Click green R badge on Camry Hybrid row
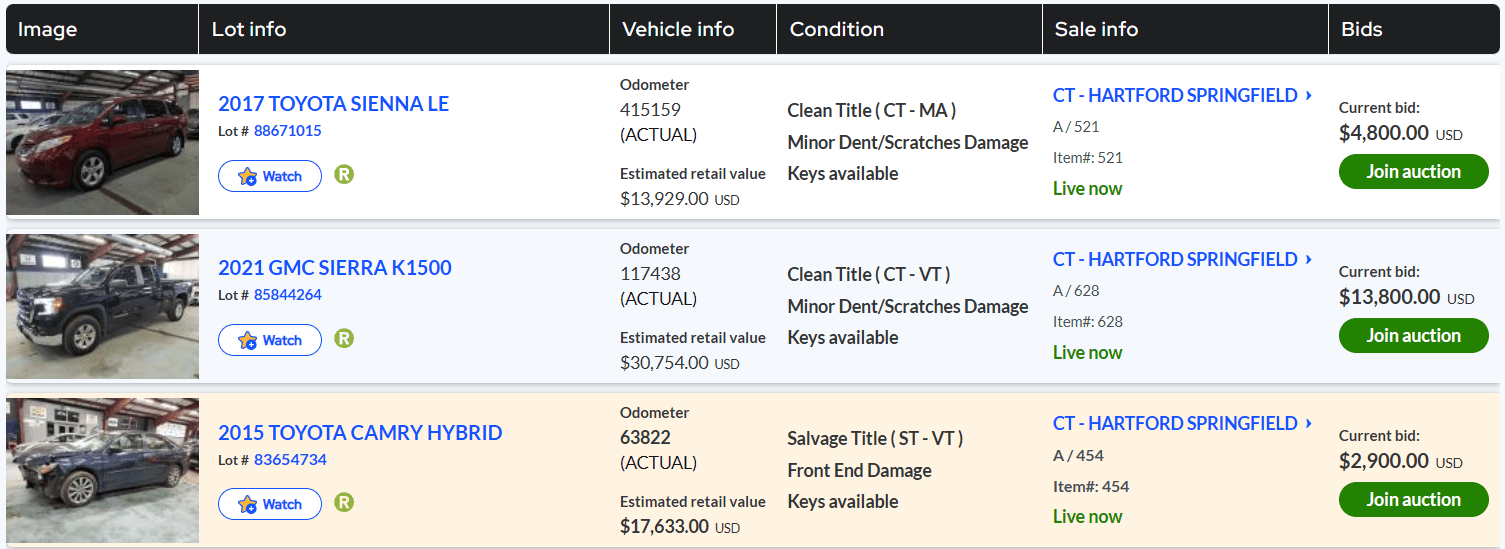Viewport: 1505px width, 549px height. point(344,503)
